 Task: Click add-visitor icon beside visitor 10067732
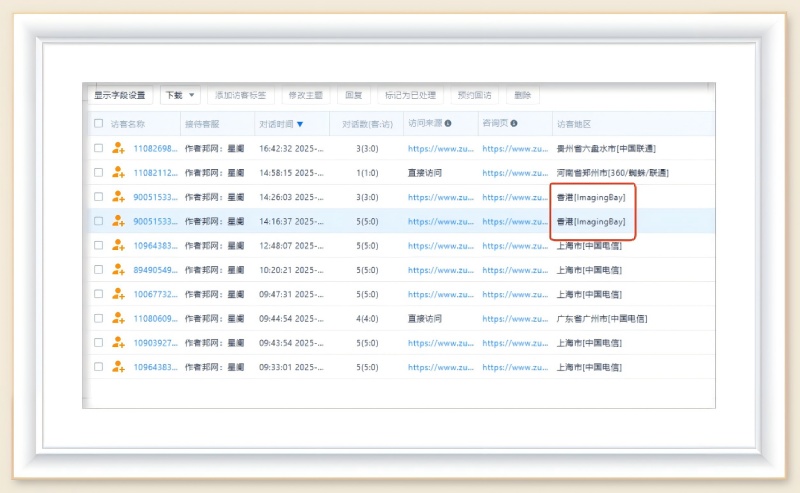(118, 294)
